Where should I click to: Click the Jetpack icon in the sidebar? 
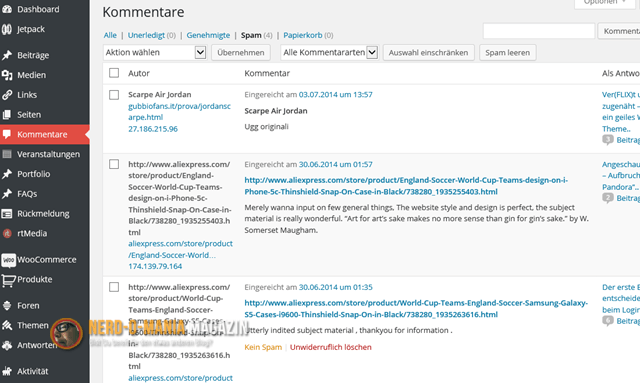7,29
